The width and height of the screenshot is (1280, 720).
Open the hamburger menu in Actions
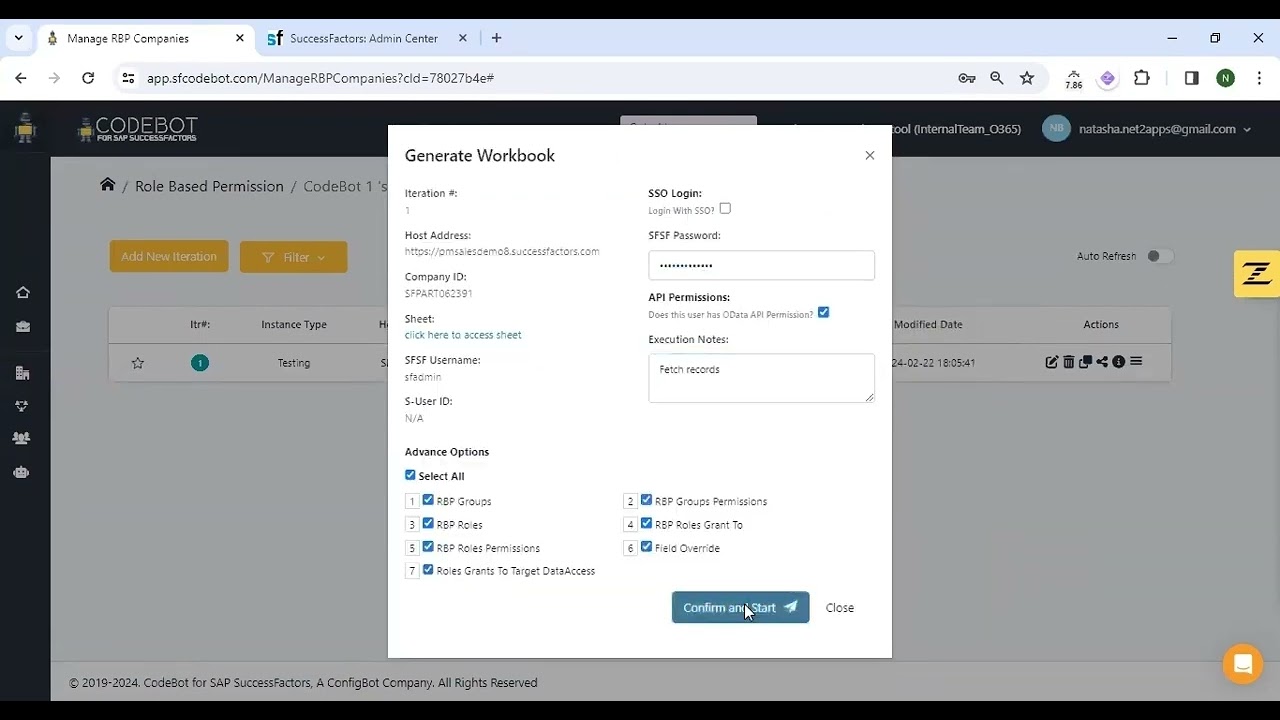tap(1136, 362)
